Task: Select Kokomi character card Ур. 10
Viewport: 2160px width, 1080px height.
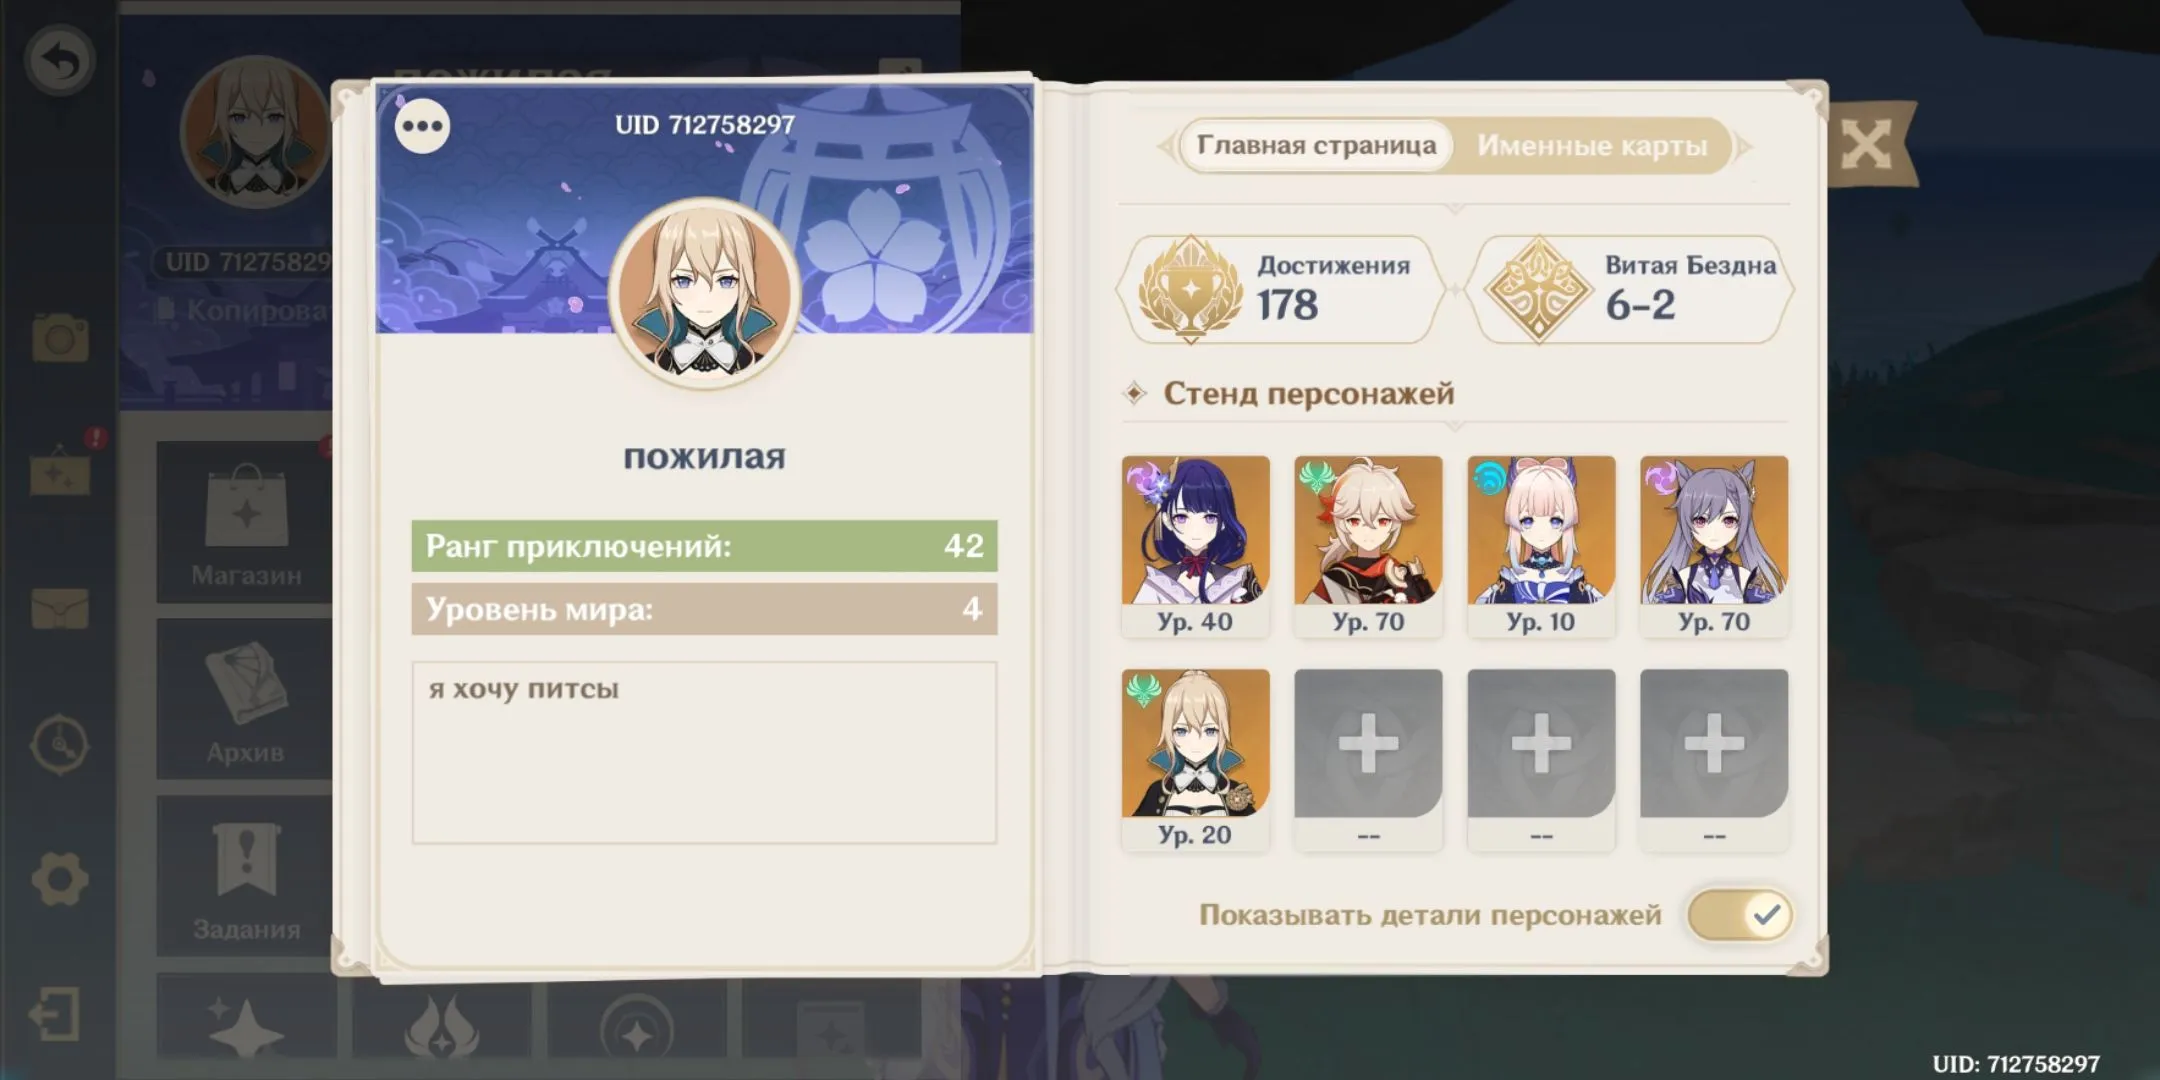Action: point(1541,546)
